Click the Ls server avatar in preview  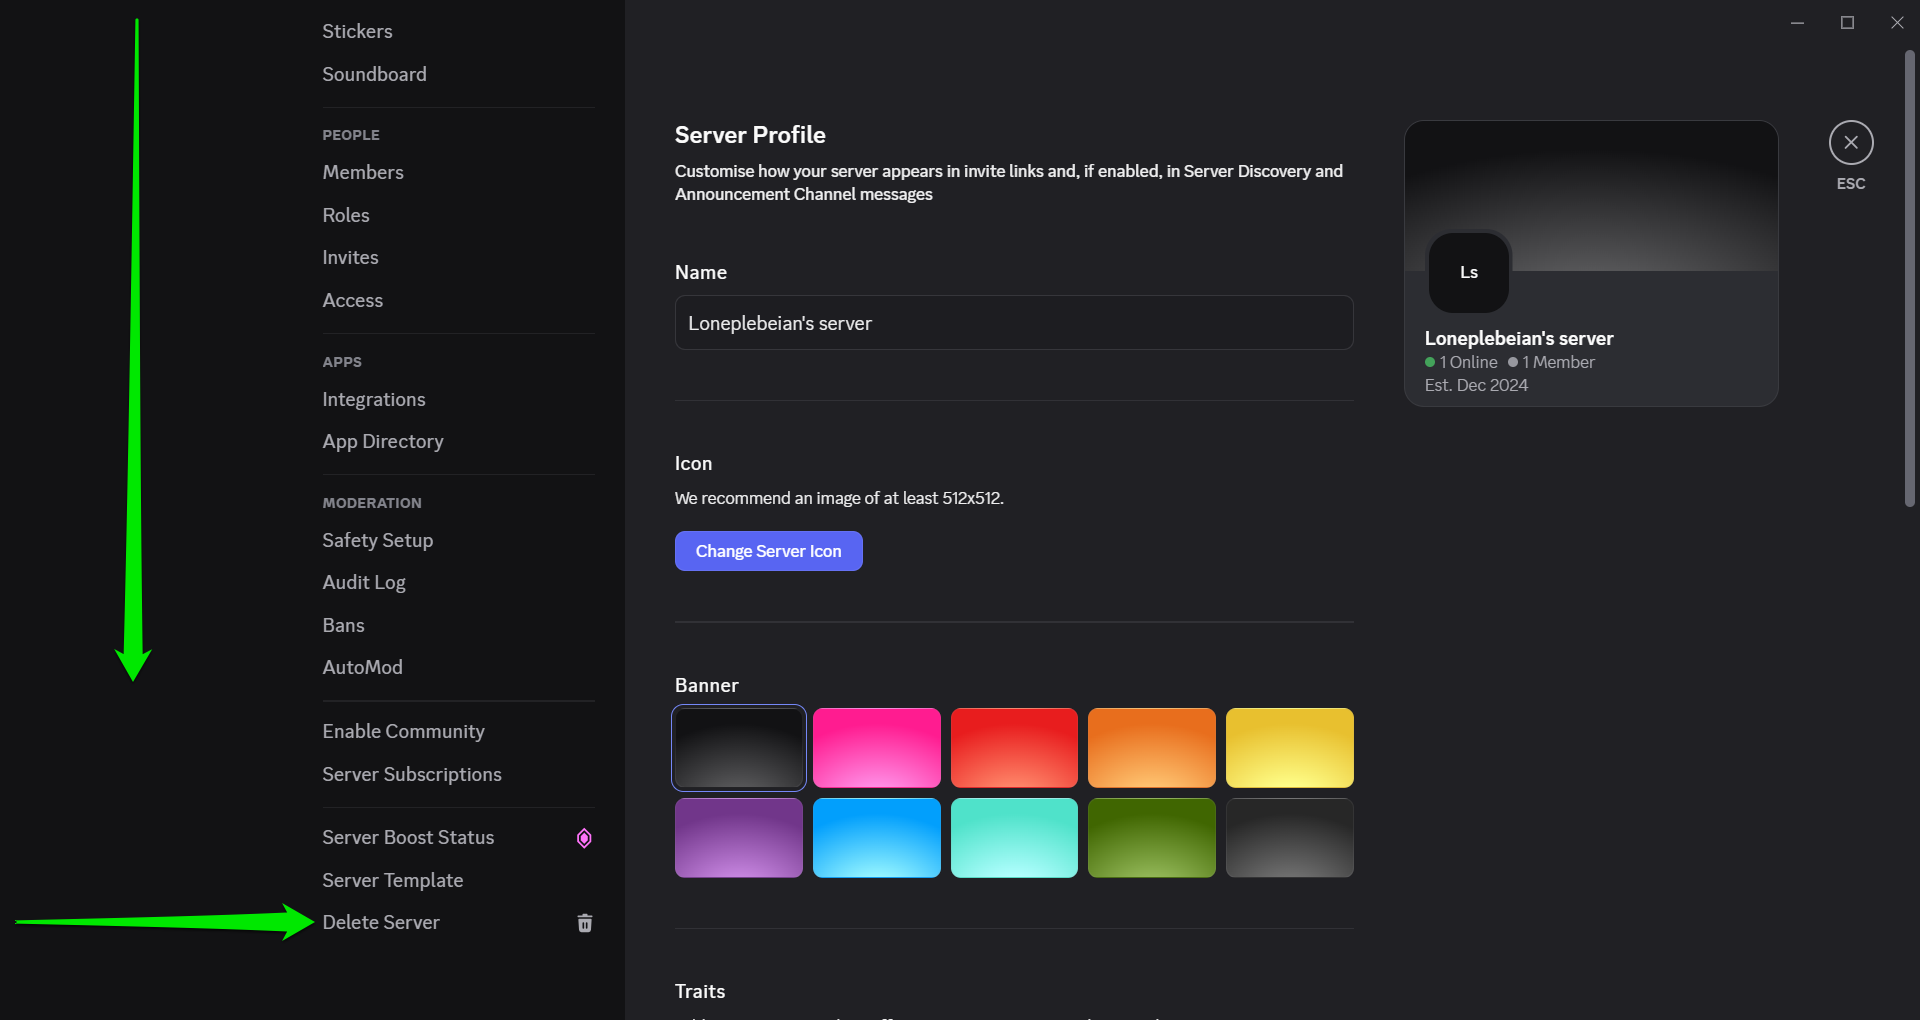coord(1468,273)
